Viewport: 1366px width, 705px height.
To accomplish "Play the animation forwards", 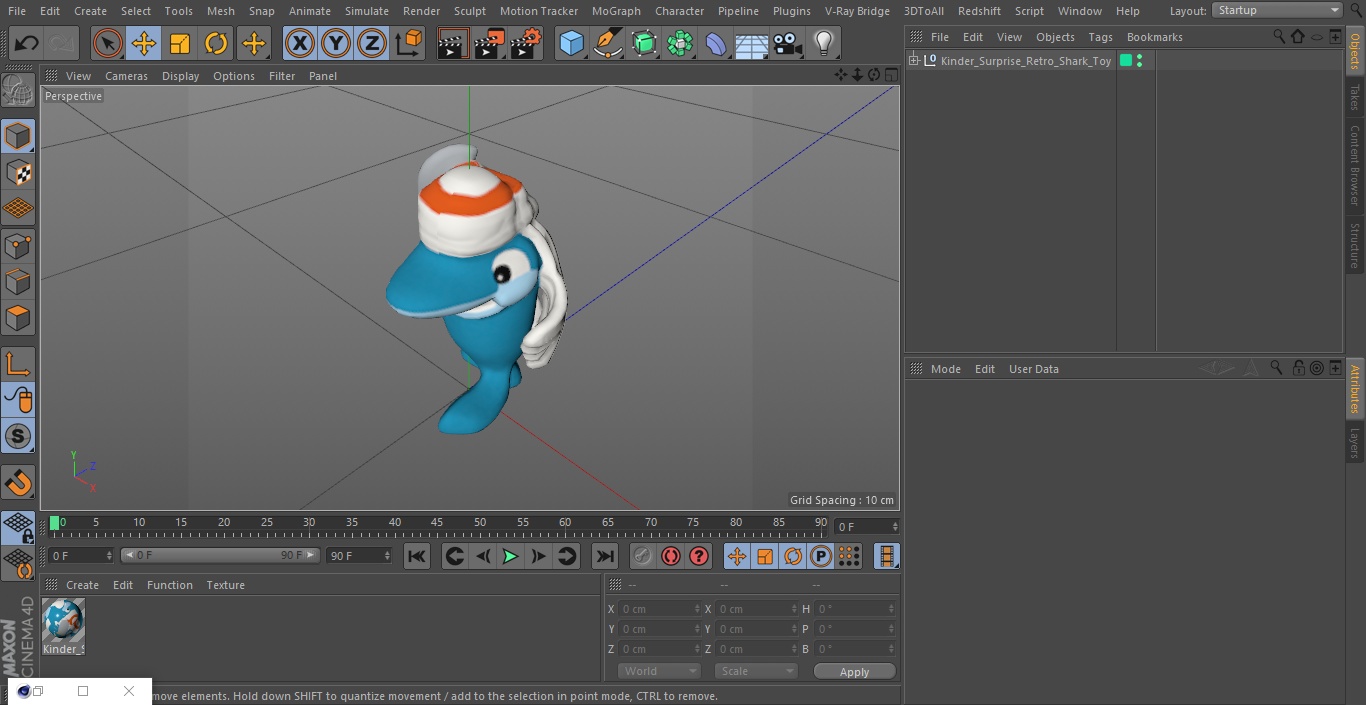I will click(x=510, y=556).
